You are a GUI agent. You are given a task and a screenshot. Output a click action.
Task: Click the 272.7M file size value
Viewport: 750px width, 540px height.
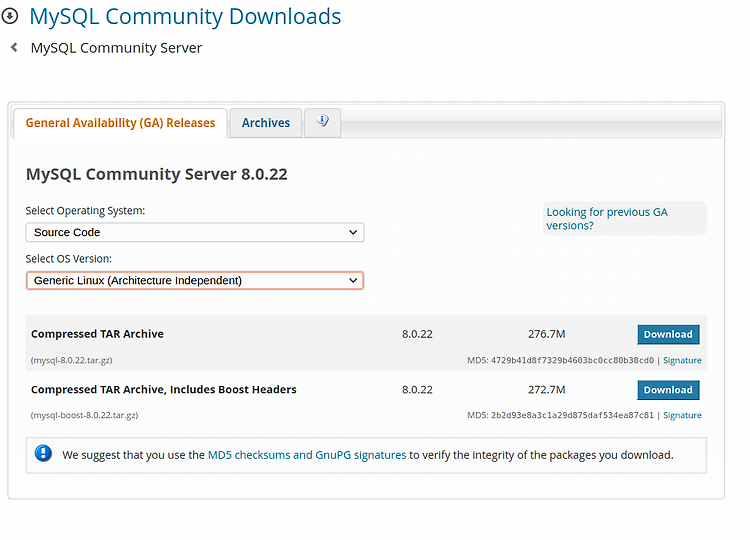[x=547, y=389]
